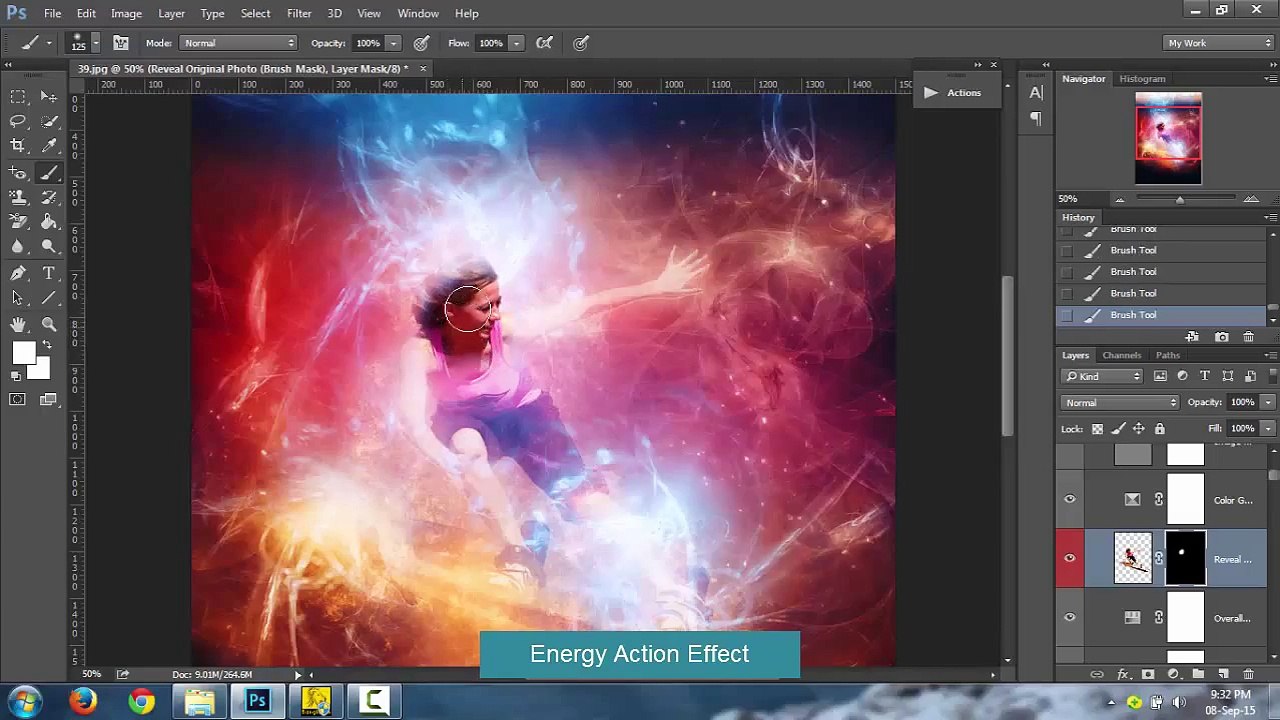Switch to the Channels tab
This screenshot has width=1280, height=720.
point(1121,355)
